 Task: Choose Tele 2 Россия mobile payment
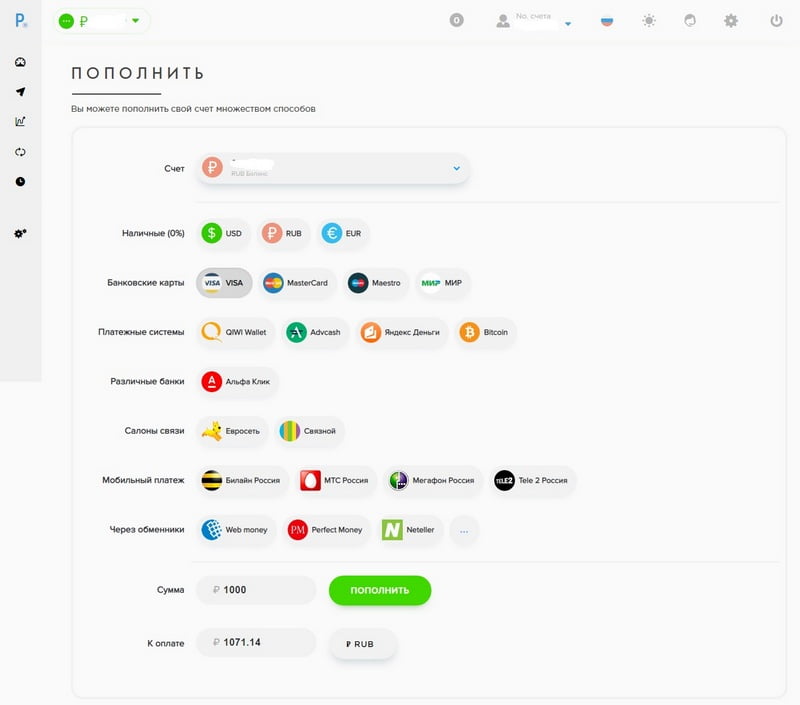(x=533, y=480)
